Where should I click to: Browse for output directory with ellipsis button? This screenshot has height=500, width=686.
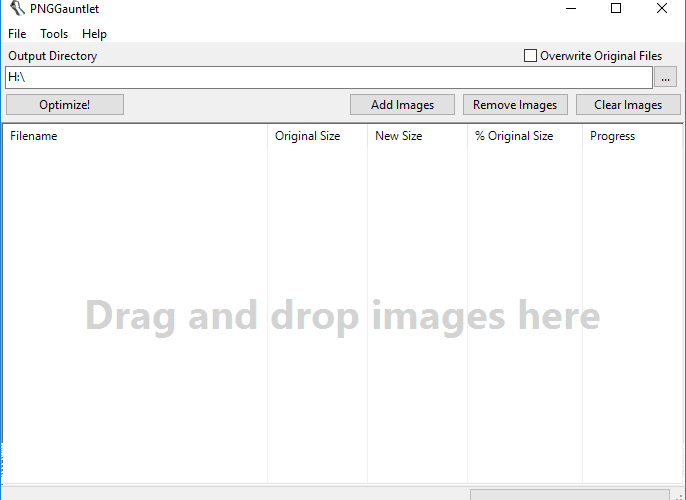point(665,77)
